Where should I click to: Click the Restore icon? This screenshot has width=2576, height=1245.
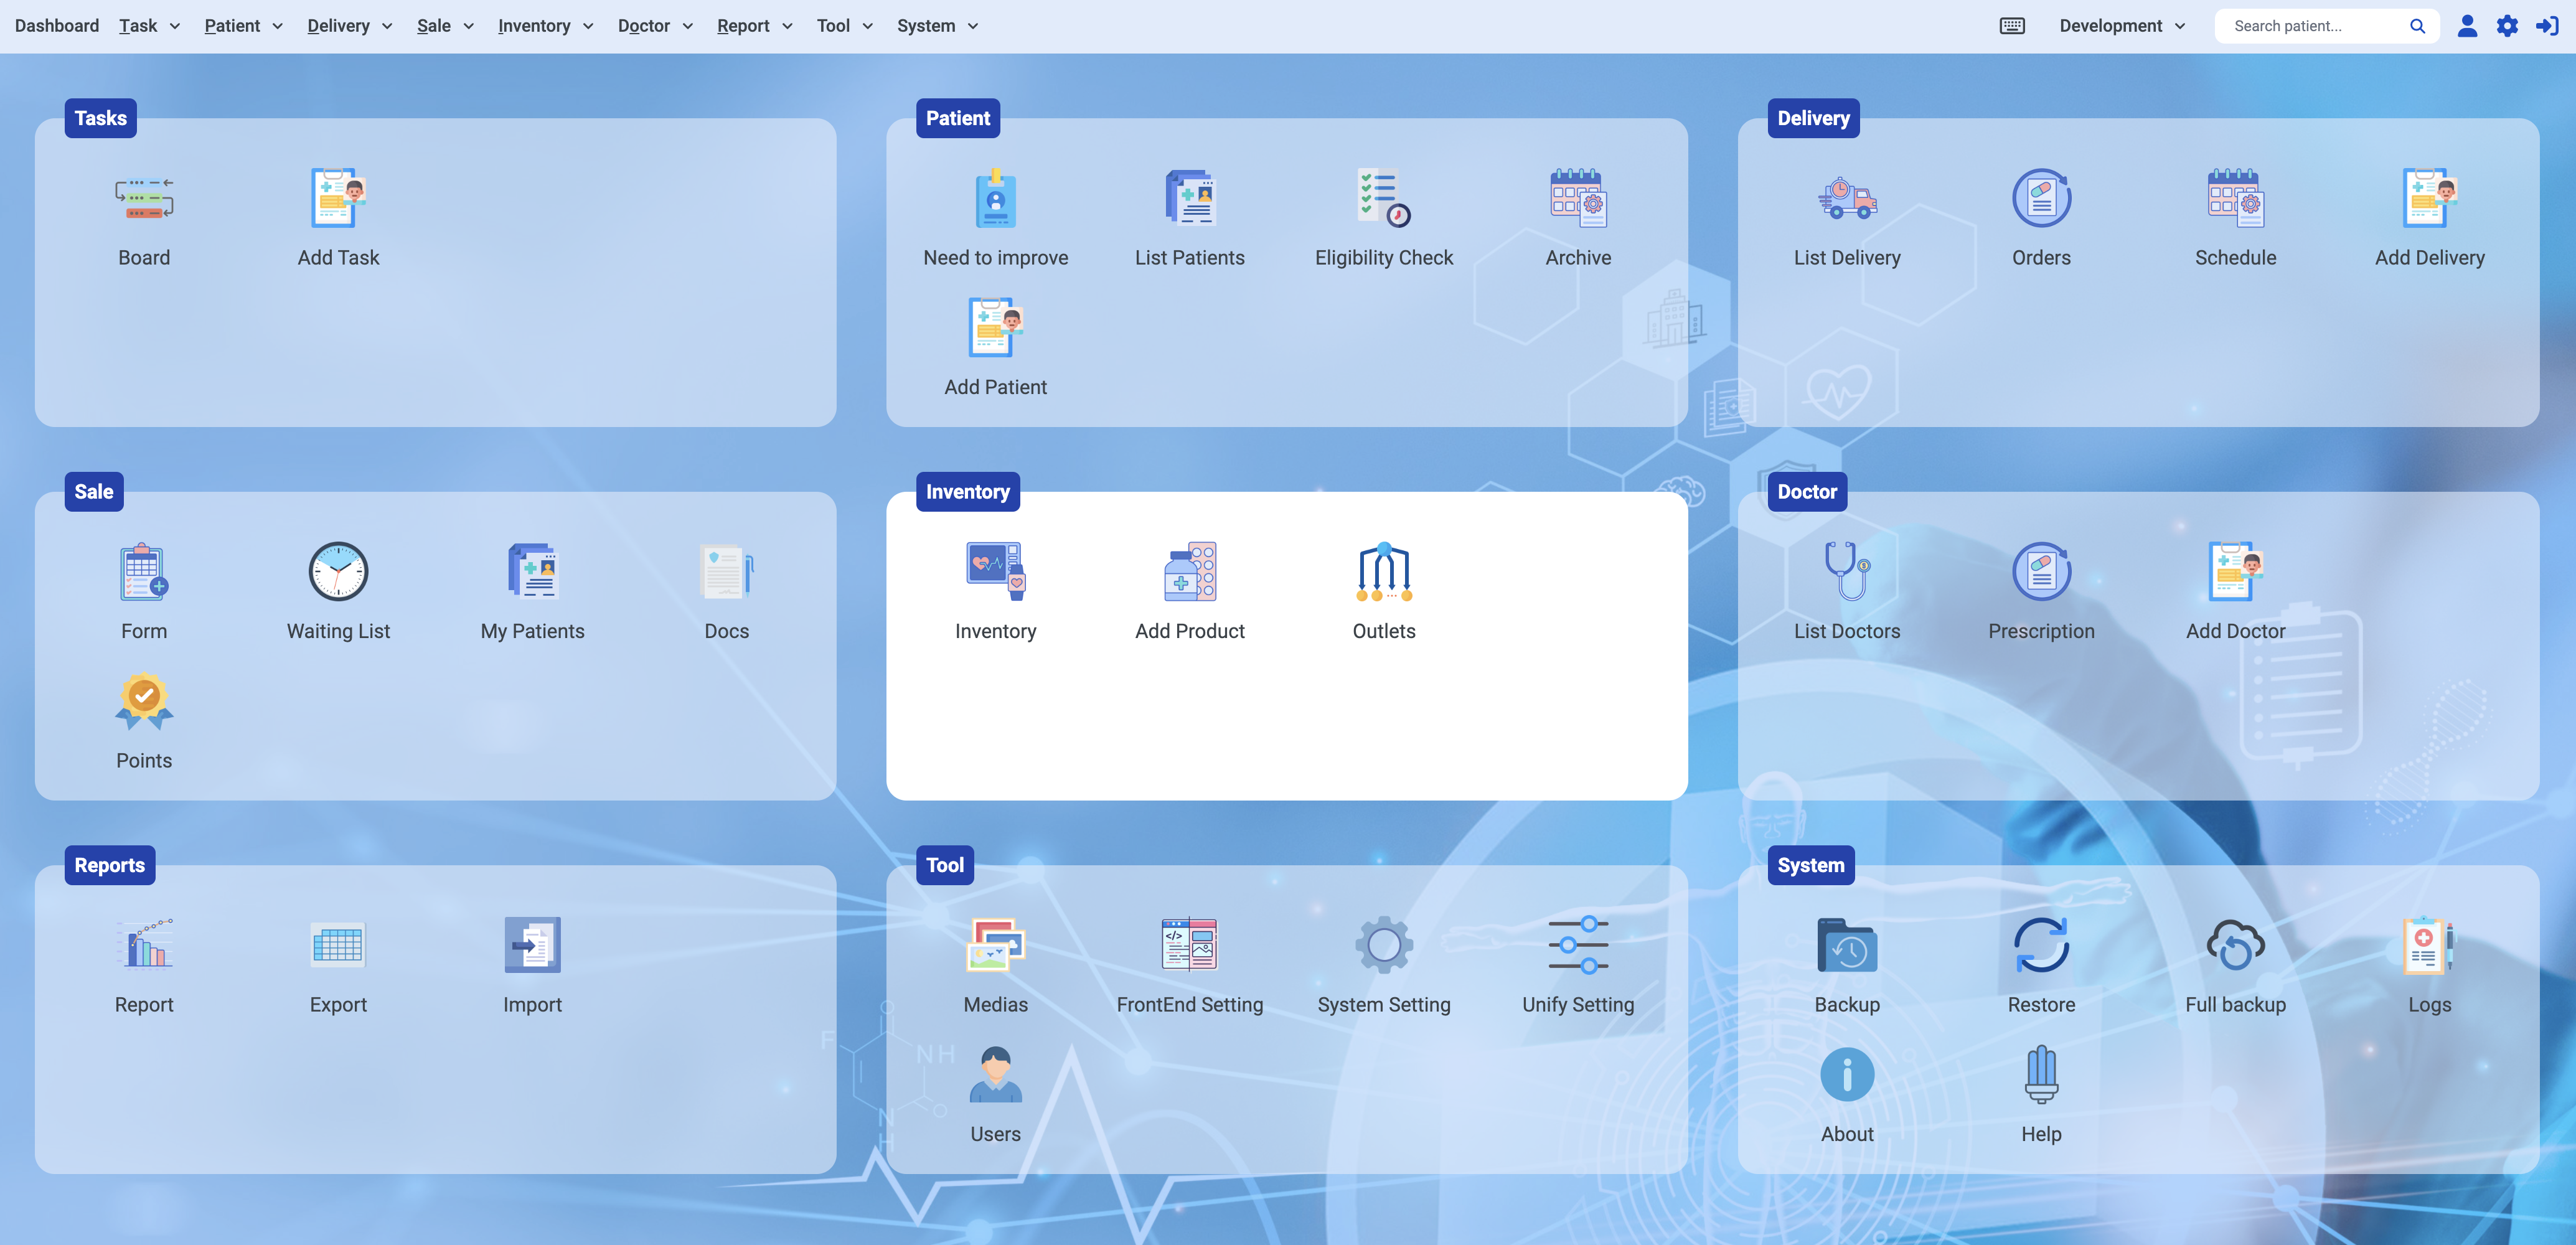(x=2041, y=945)
